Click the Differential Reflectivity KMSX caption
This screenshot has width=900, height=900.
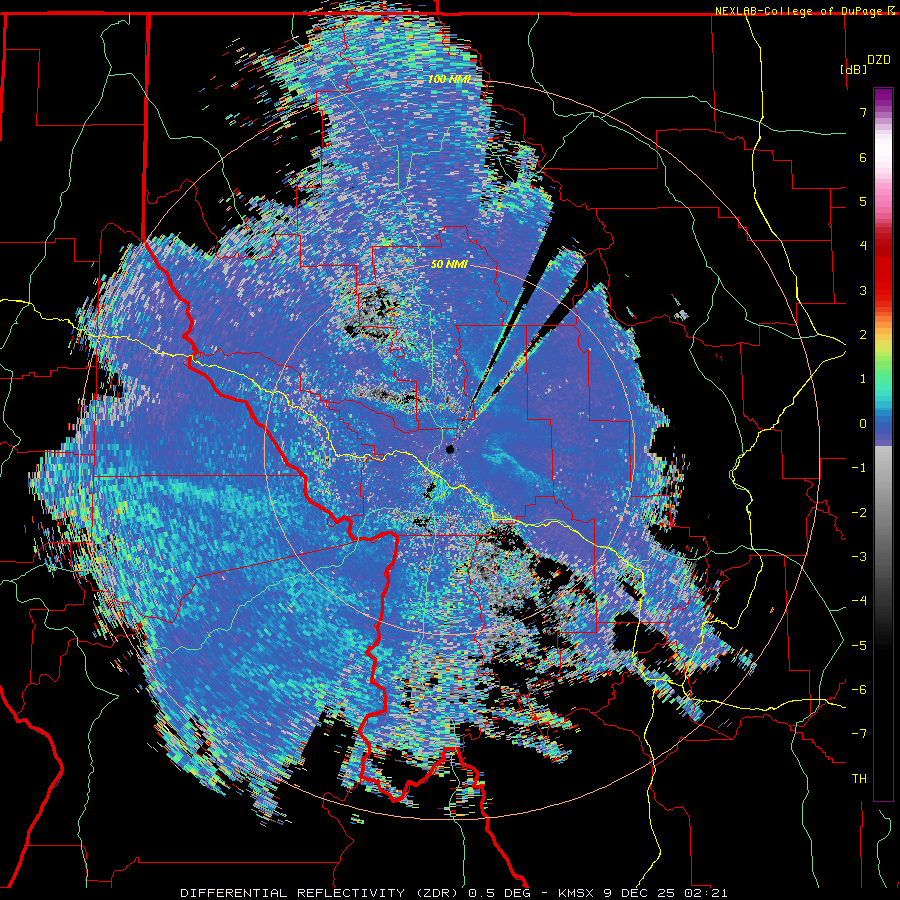pyautogui.click(x=453, y=893)
